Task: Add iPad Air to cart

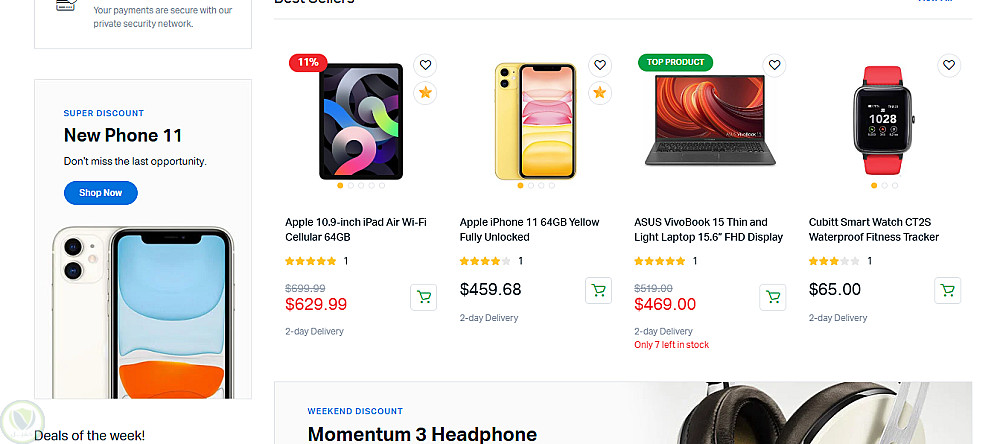Action: [x=423, y=297]
